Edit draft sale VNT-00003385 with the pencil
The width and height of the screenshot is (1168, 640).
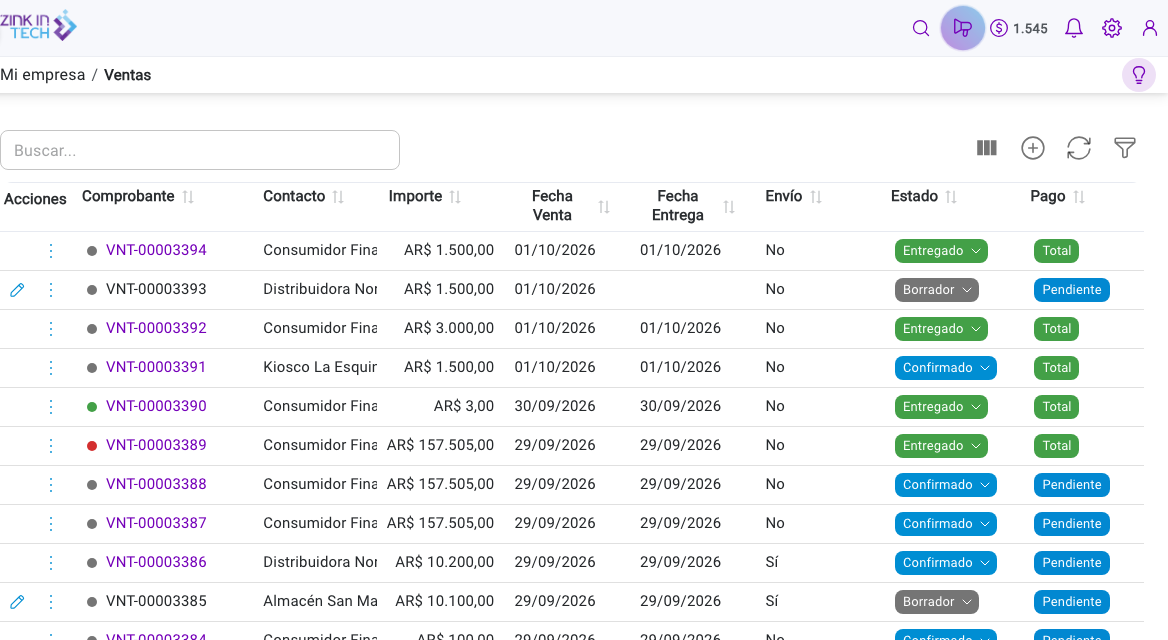(x=17, y=602)
